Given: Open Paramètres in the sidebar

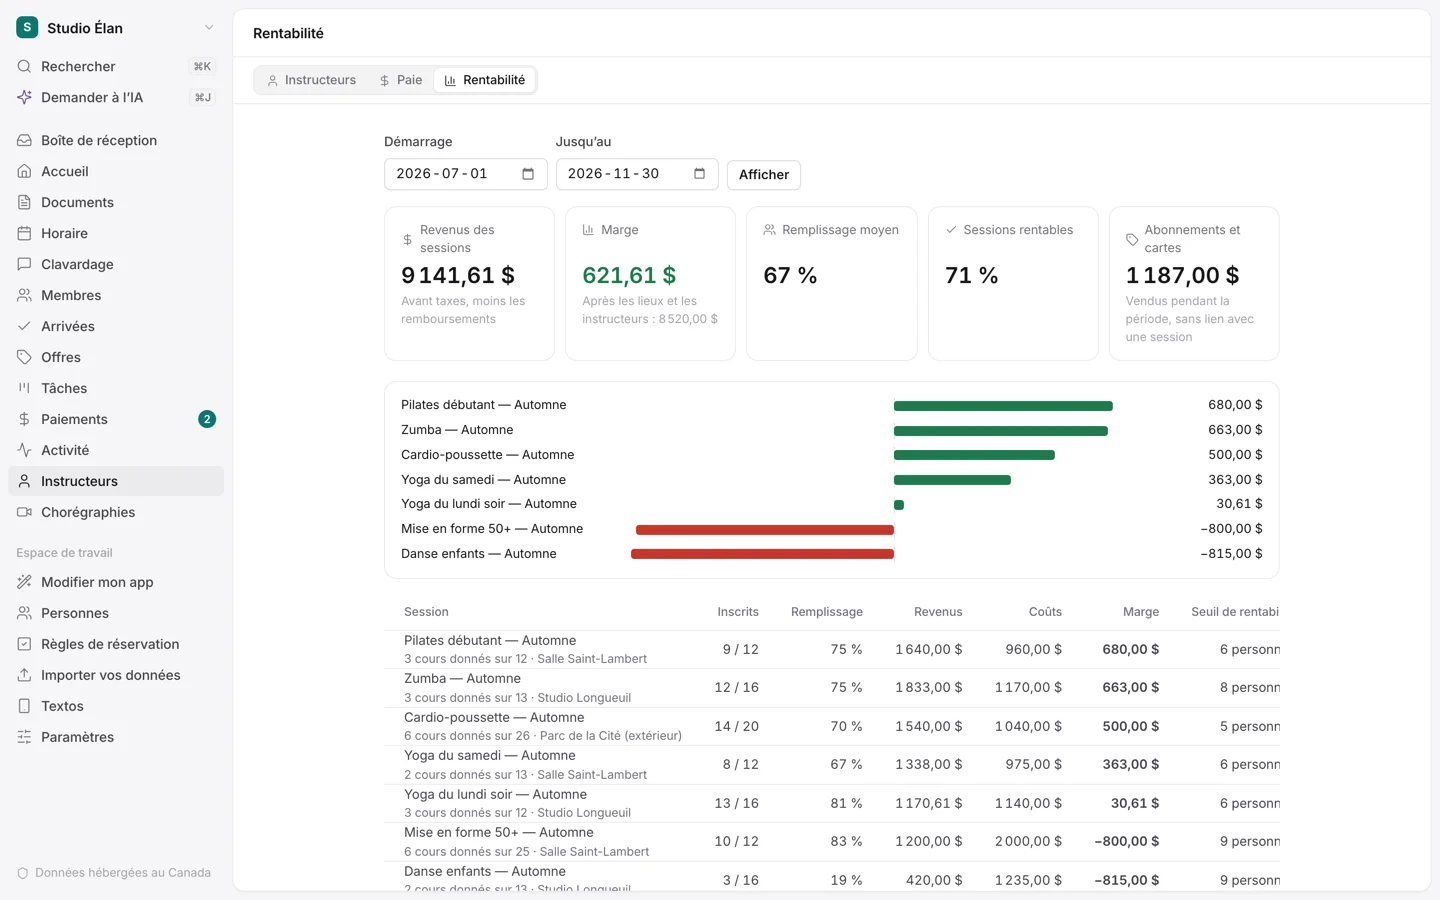Looking at the screenshot, I should pyautogui.click(x=116, y=737).
